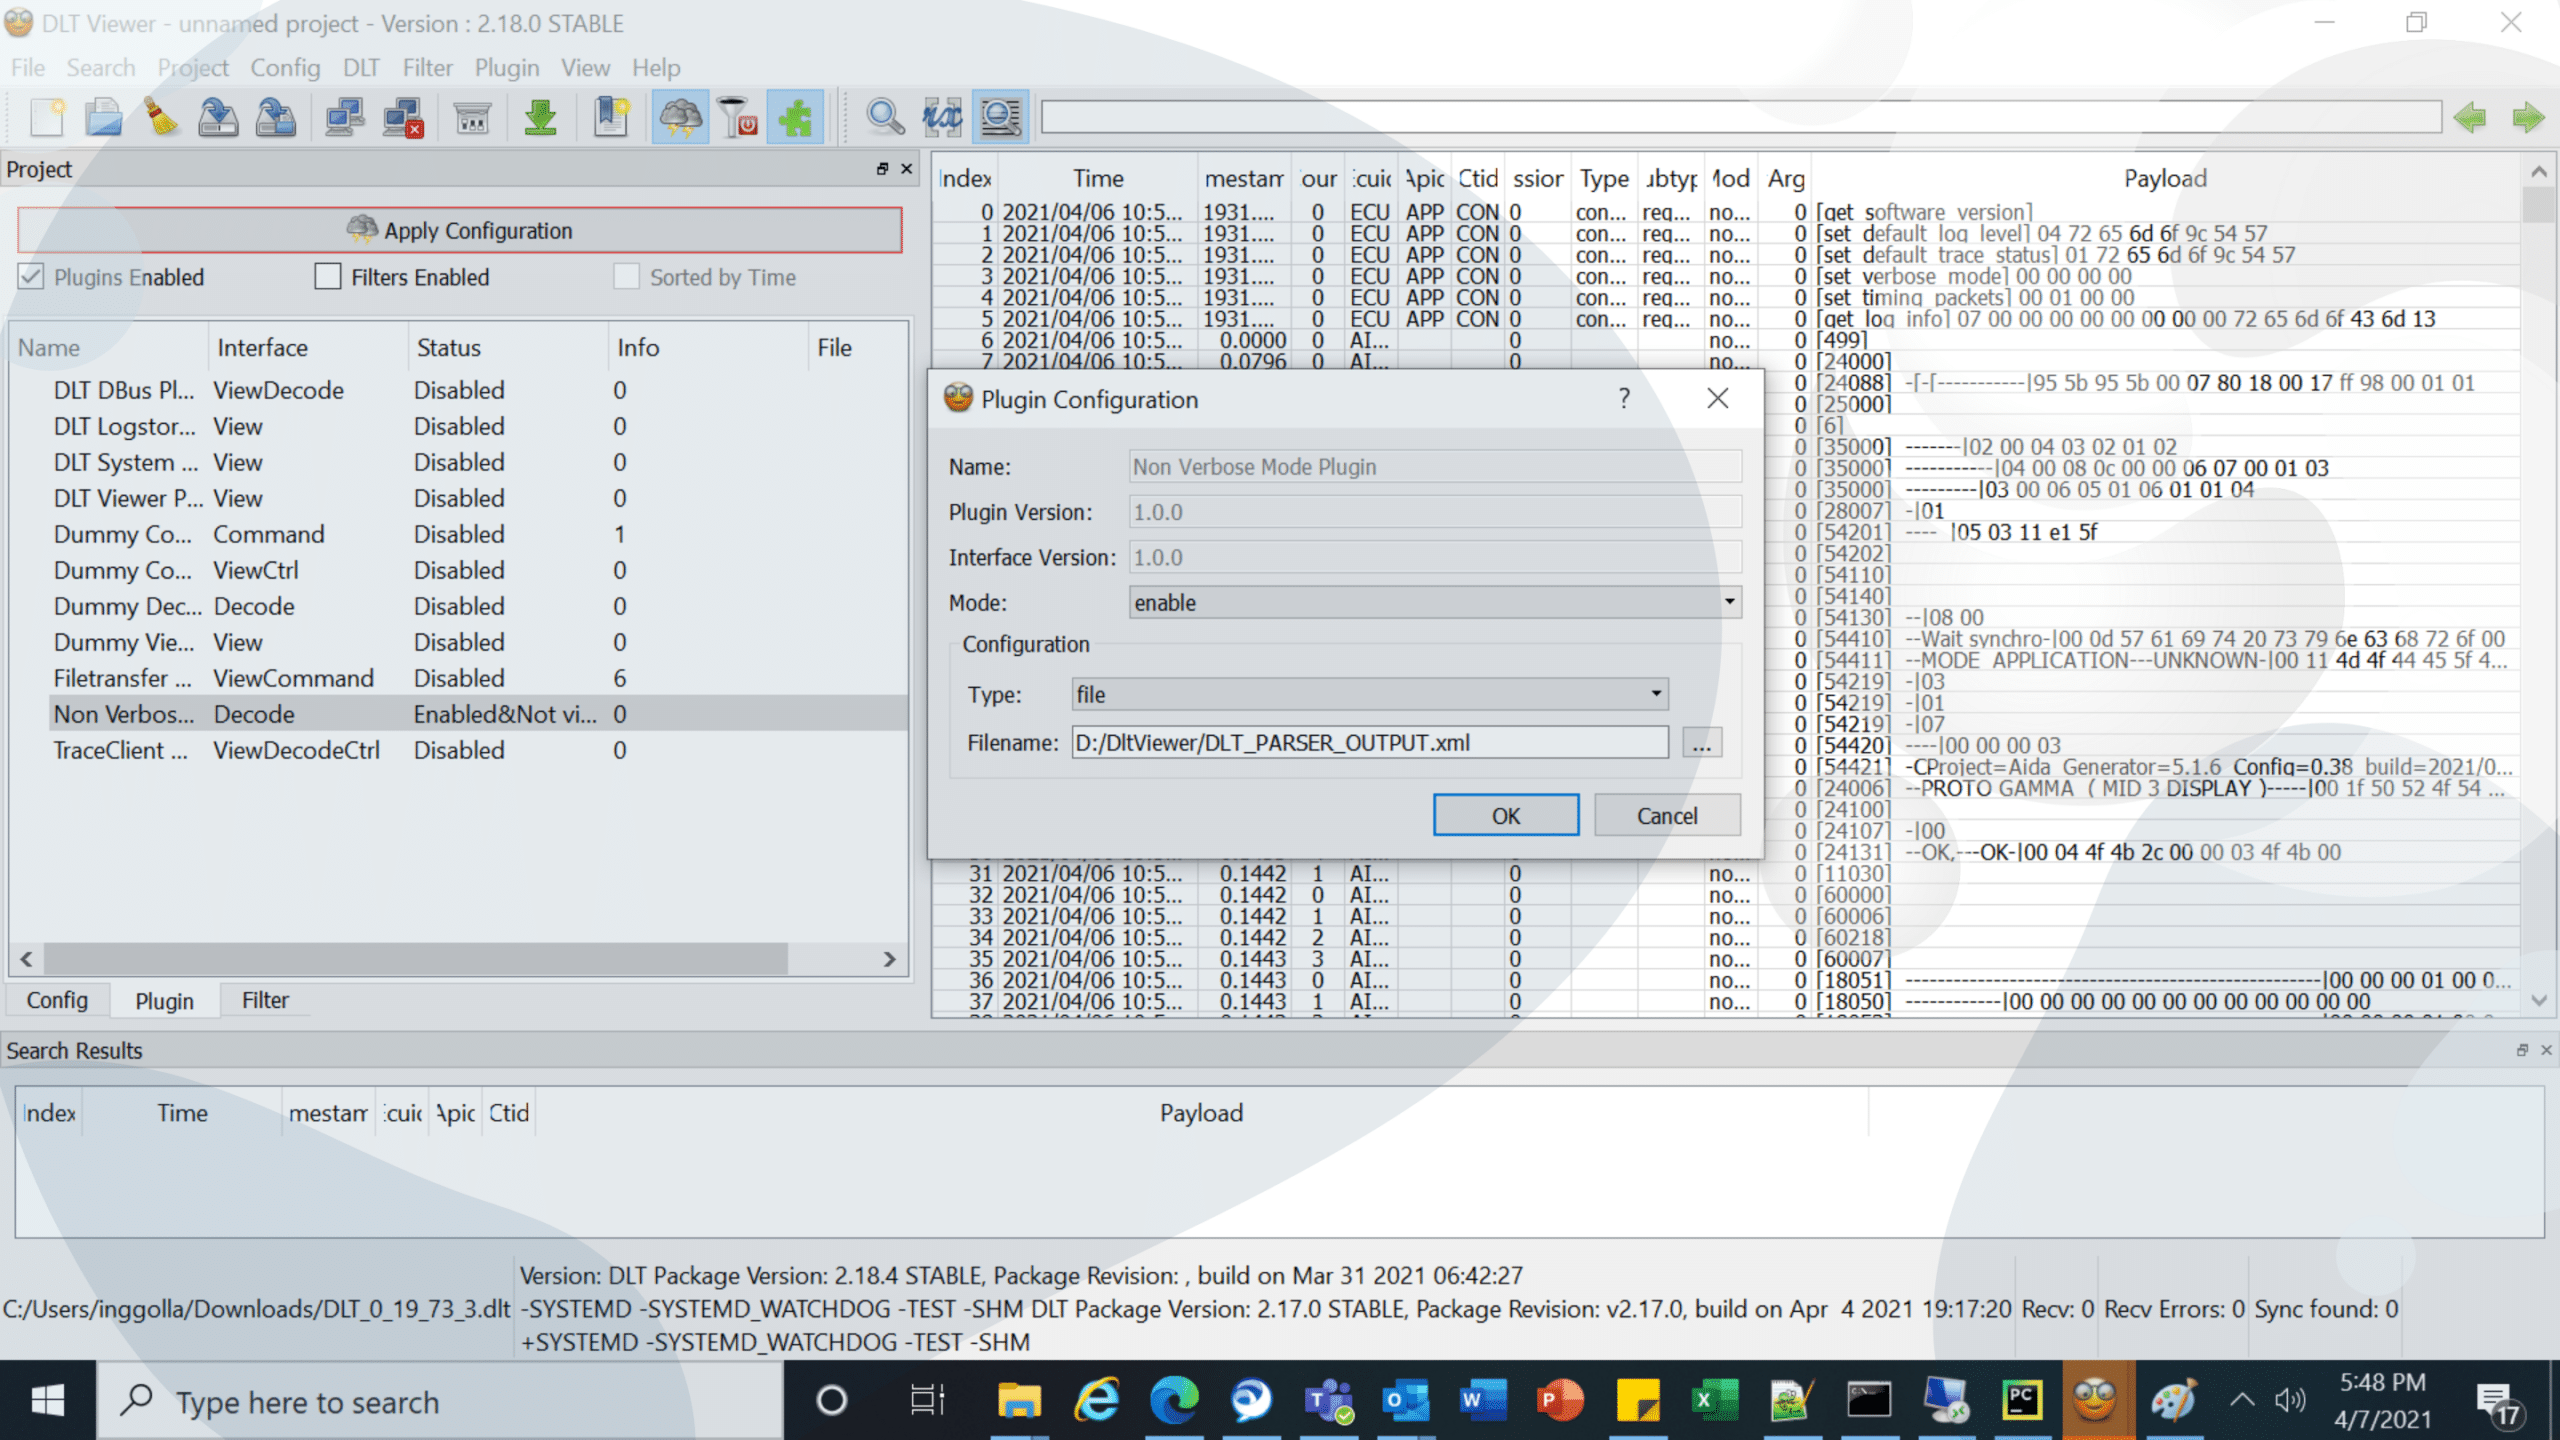
Task: Toggle the filter funnel toolbar icon
Action: 738,118
